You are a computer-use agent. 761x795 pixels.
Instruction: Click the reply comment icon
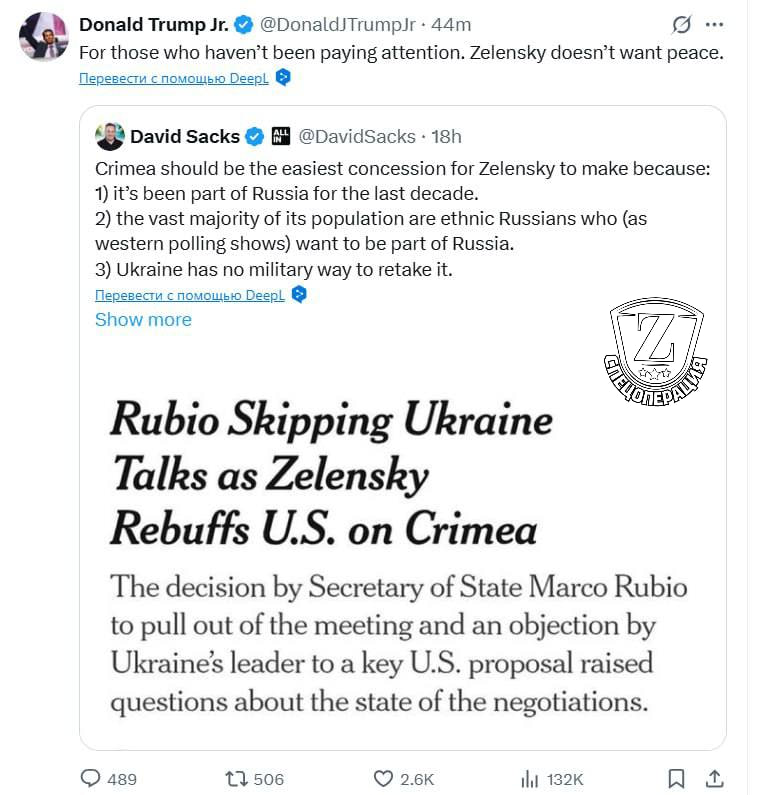pos(91,778)
